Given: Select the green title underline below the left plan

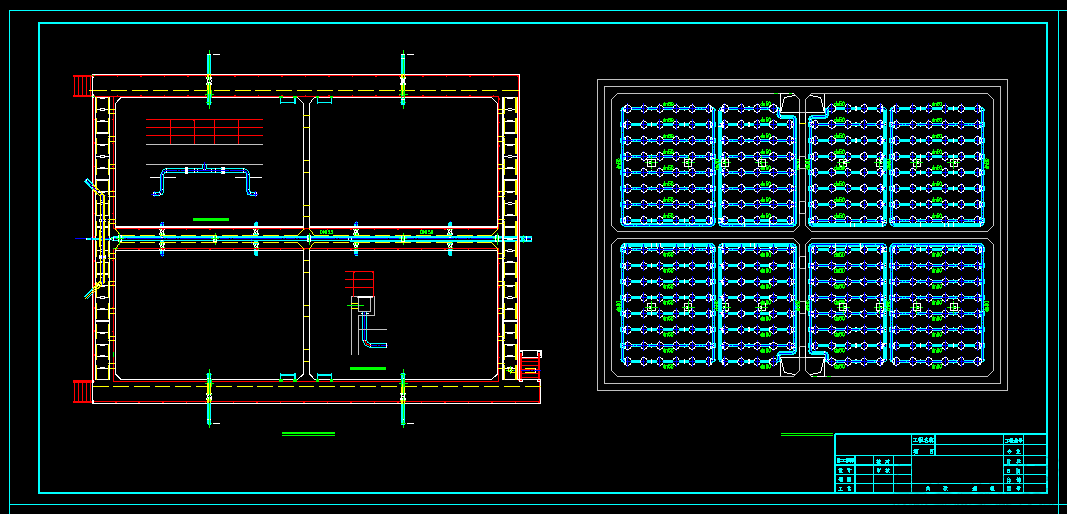Looking at the screenshot, I should pos(308,434).
